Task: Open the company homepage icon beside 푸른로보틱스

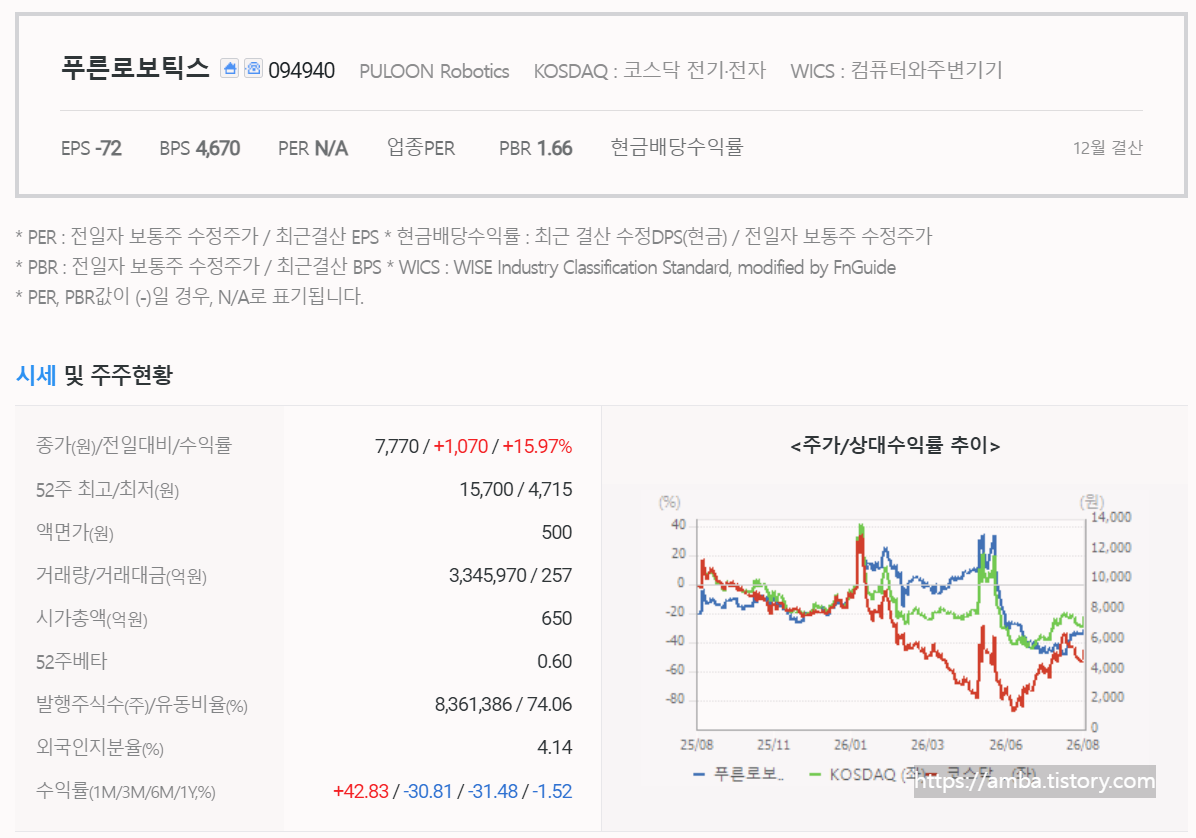Action: pos(230,69)
